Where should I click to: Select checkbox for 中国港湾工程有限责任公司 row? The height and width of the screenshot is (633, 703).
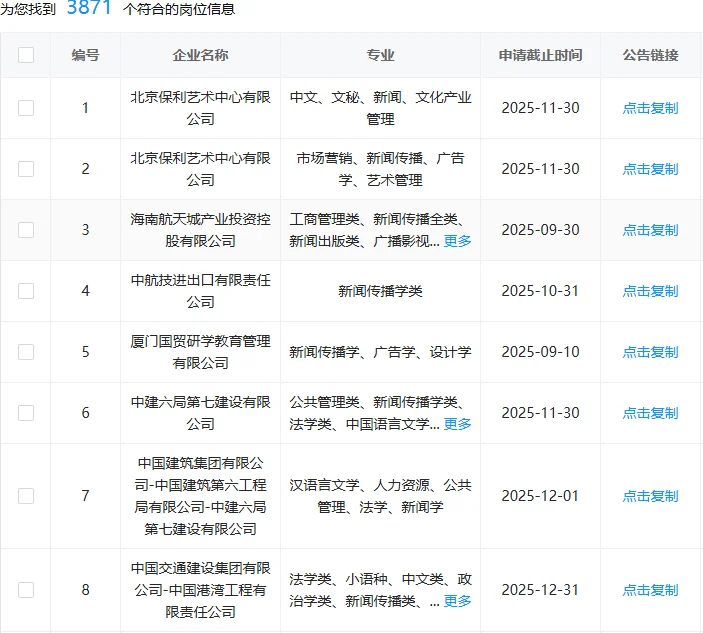coord(26,590)
